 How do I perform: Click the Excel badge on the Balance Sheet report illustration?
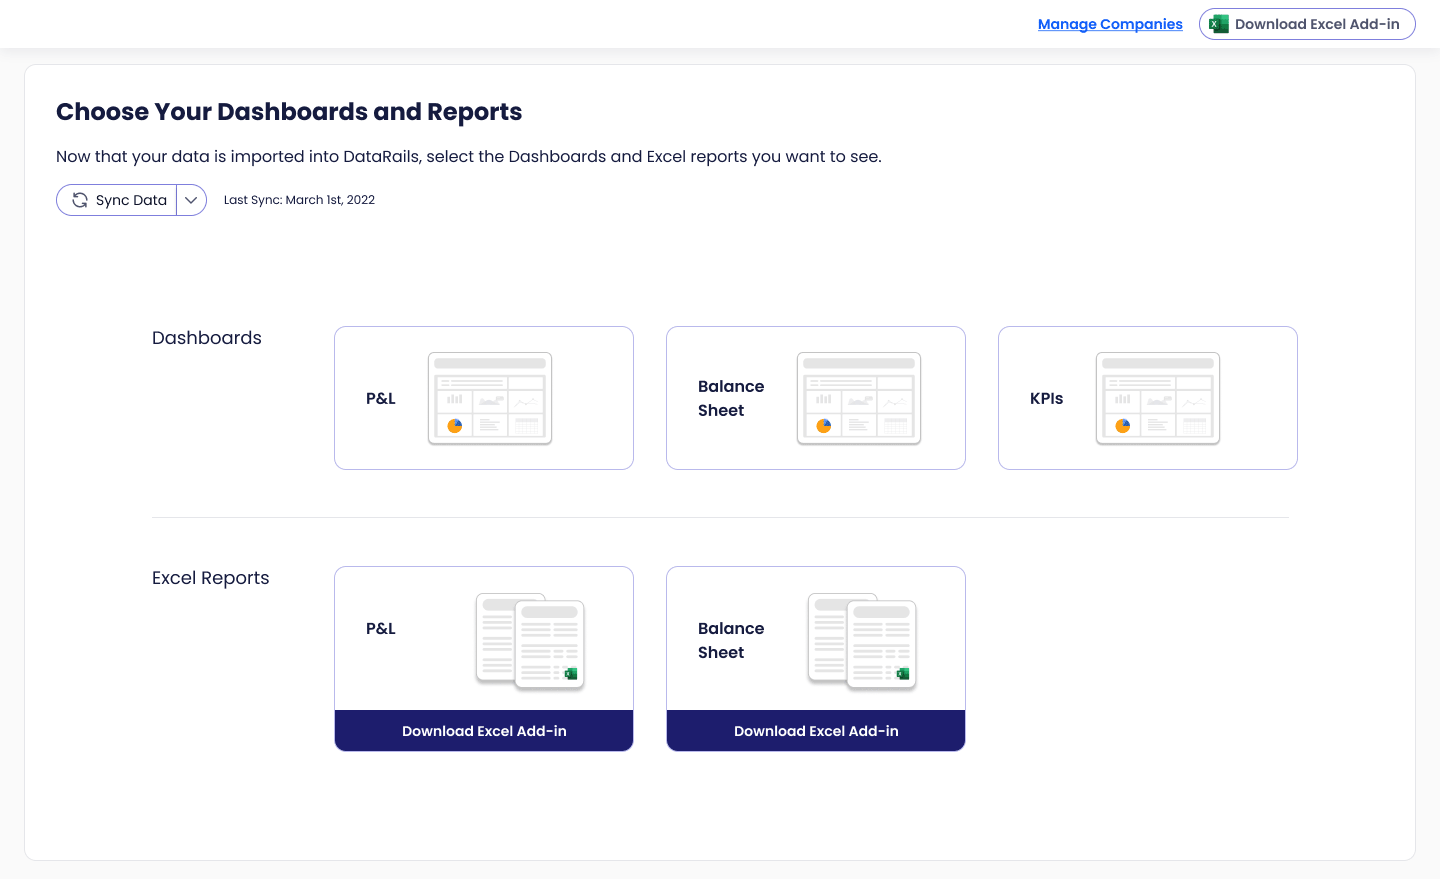tap(902, 674)
